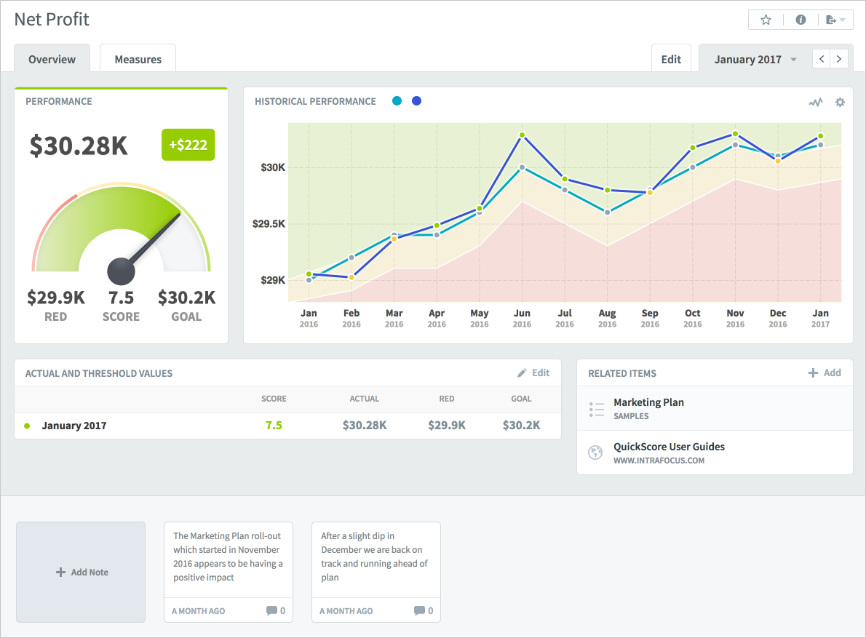This screenshot has height=638, width=866.
Task: Toggle the blue series in the chart legend
Action: pos(415,100)
